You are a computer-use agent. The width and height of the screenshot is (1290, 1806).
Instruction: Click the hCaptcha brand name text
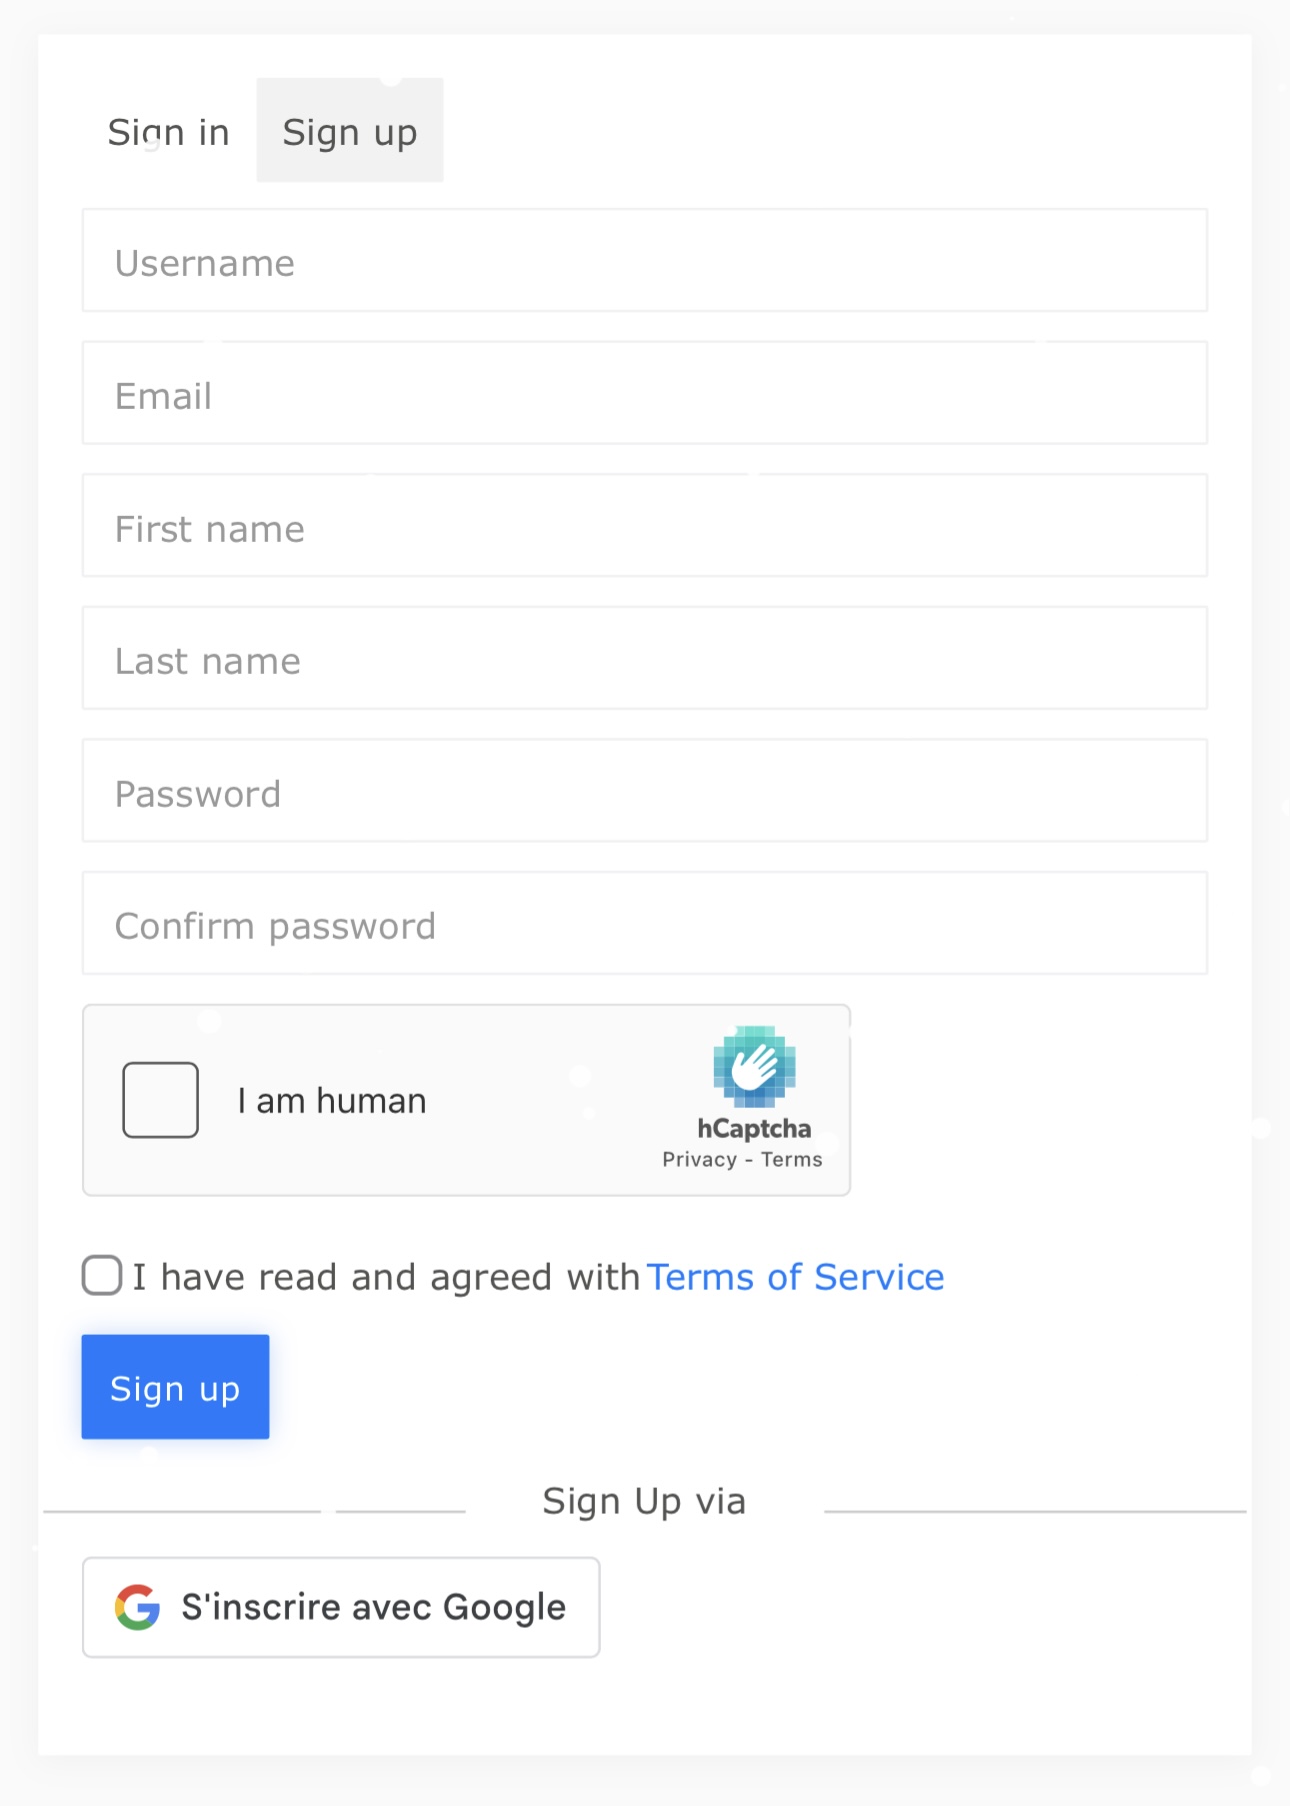[754, 1129]
